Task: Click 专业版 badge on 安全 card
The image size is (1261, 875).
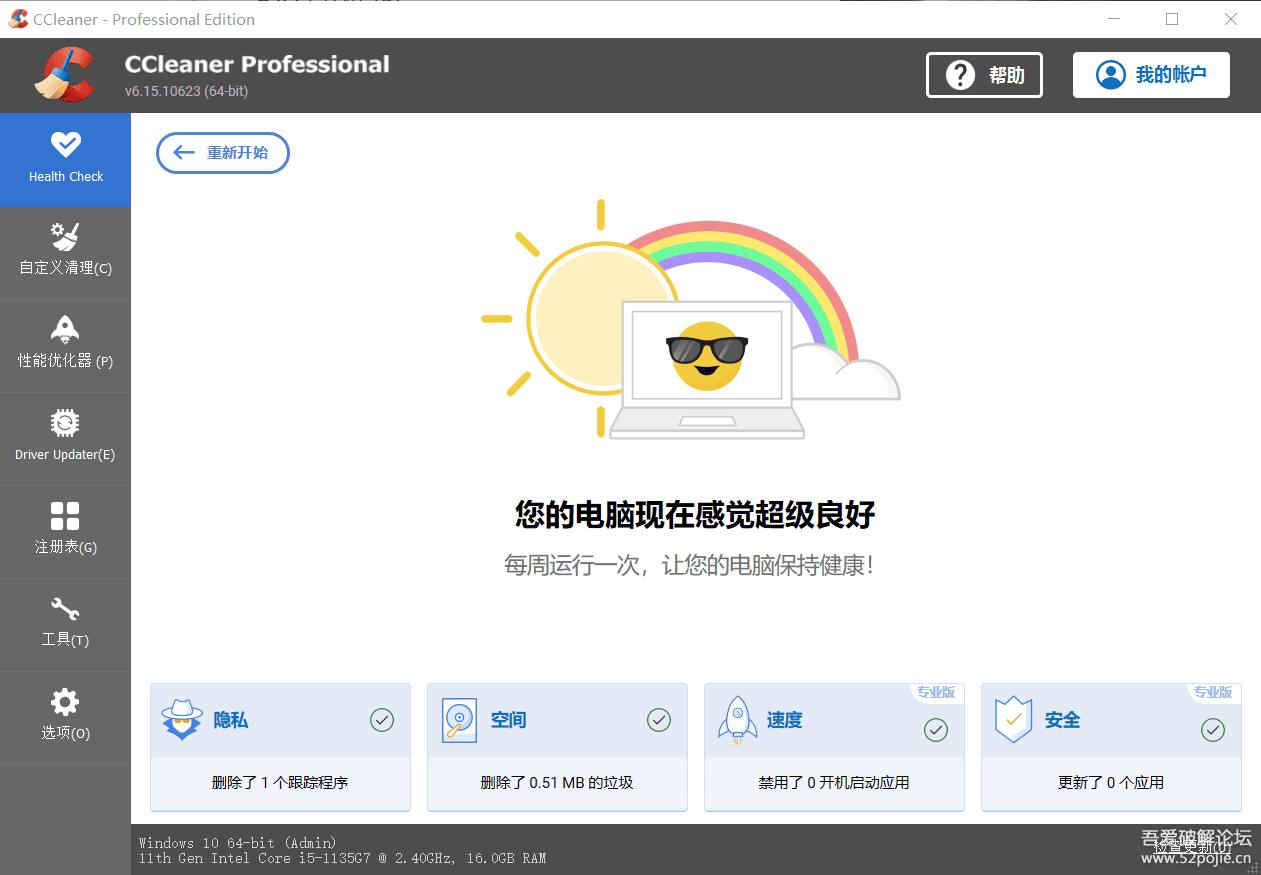Action: click(x=1213, y=693)
